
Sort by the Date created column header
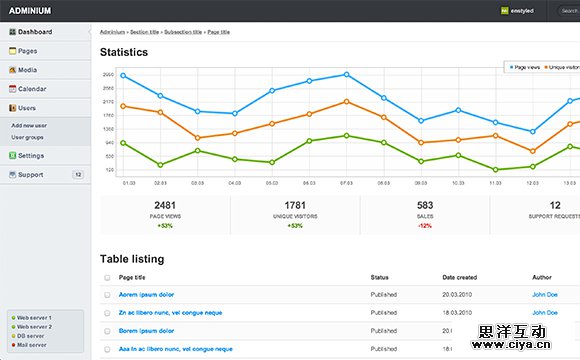[460, 277]
